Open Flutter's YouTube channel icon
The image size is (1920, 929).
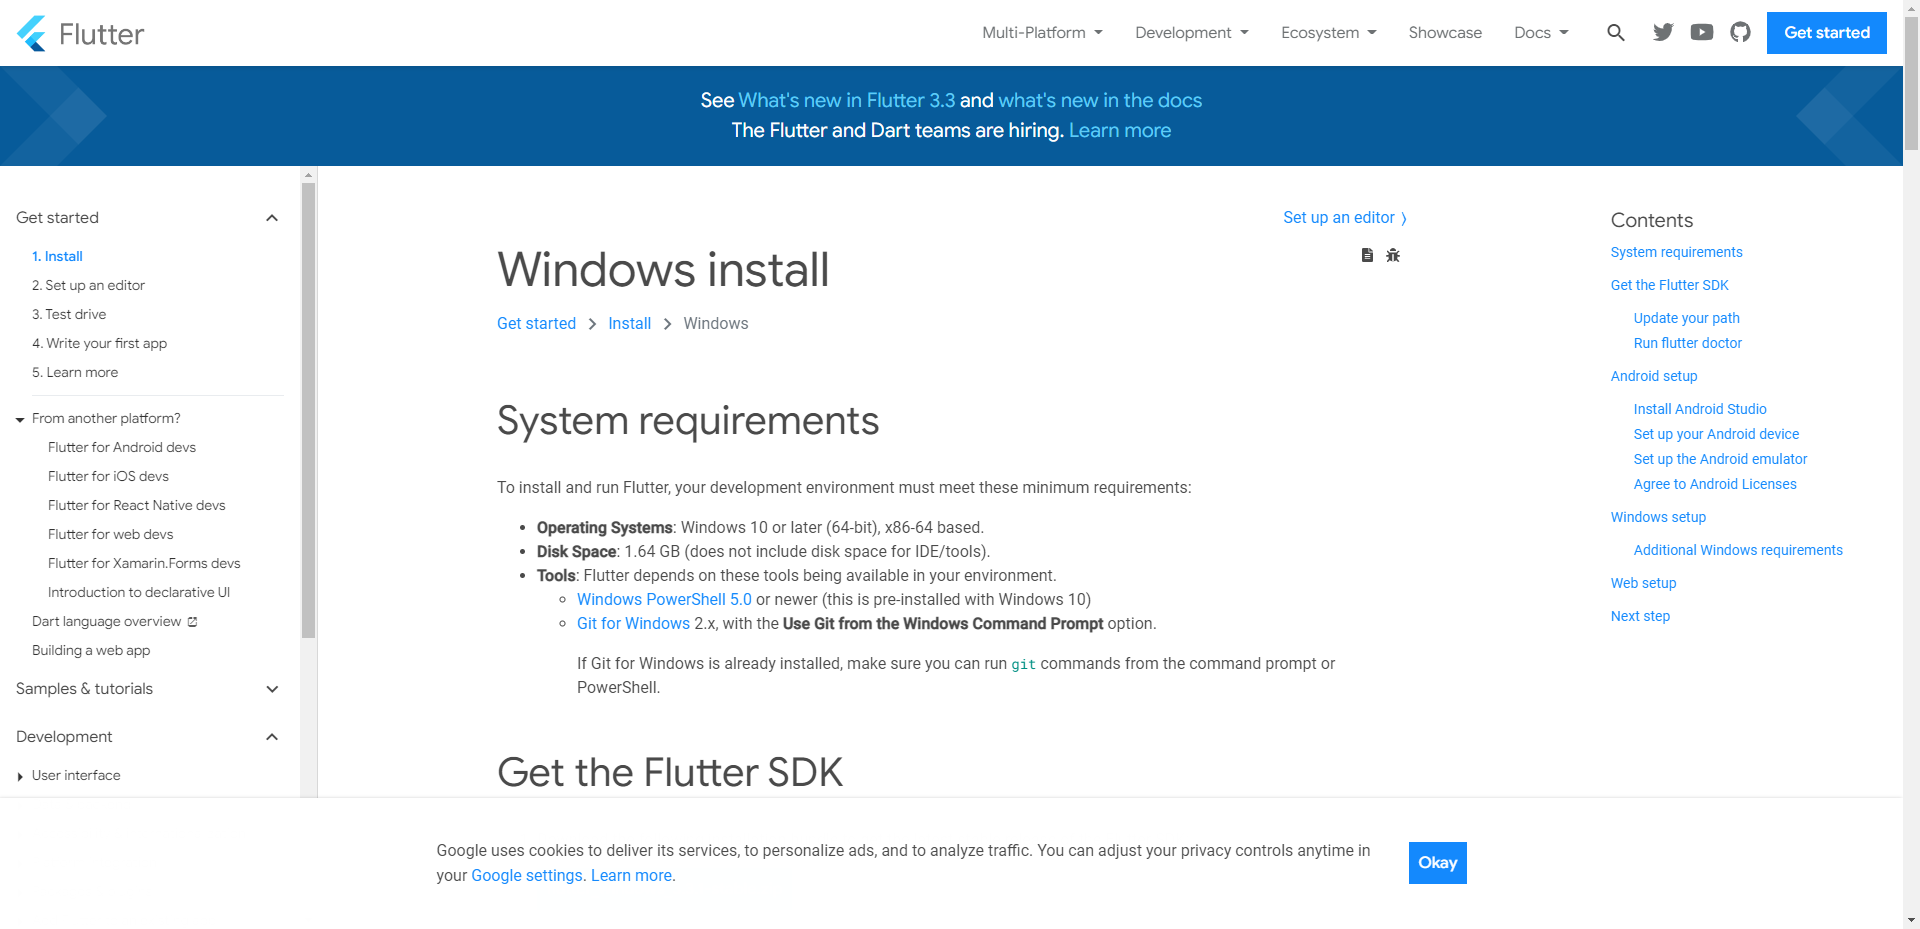pos(1702,32)
